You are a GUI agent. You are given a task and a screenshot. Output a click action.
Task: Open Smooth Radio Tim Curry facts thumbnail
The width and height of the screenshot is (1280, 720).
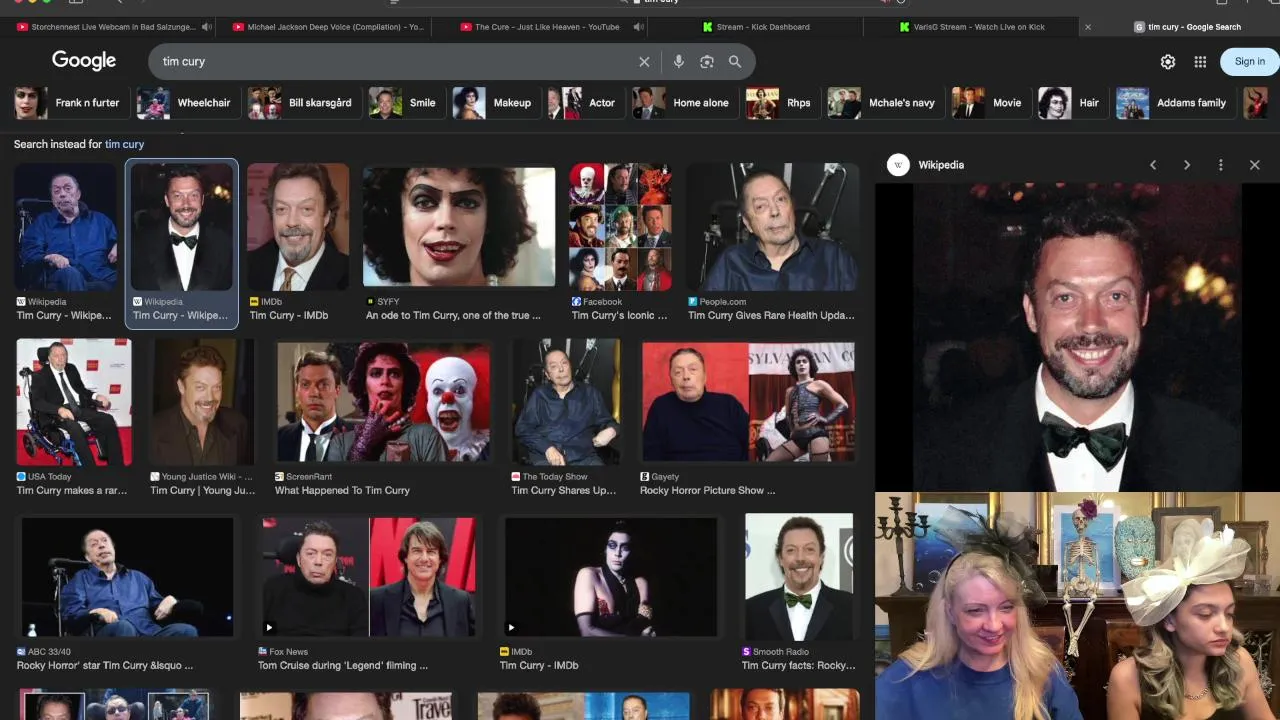pyautogui.click(x=799, y=577)
